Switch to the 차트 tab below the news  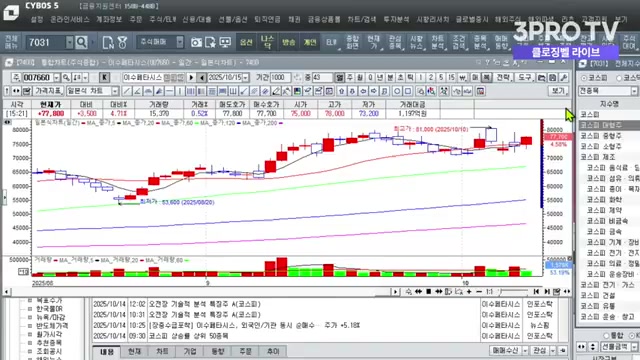(162, 351)
